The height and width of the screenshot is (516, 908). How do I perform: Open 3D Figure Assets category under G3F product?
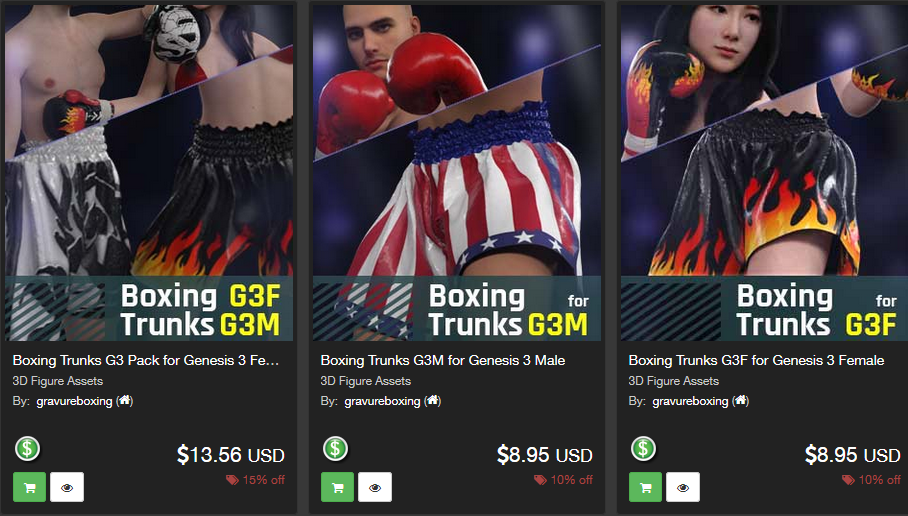(673, 381)
